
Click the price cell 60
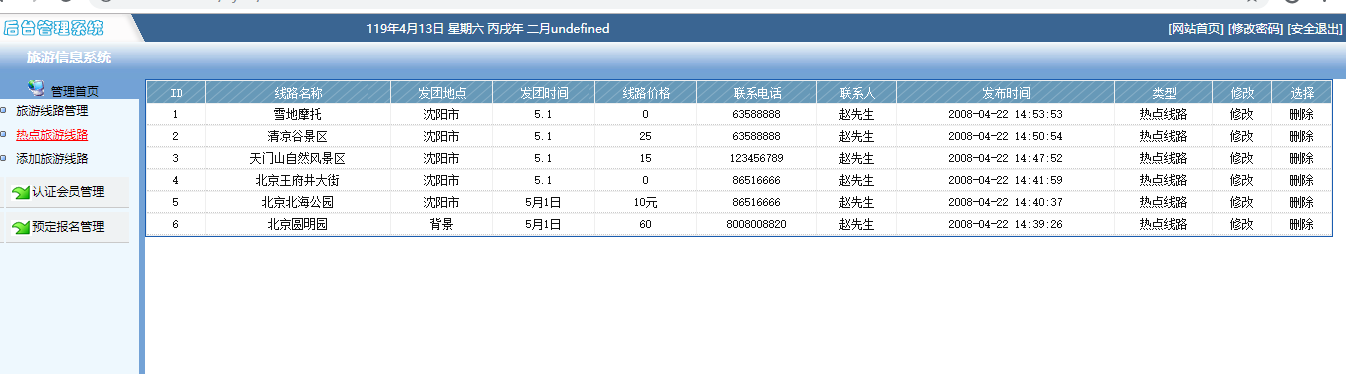point(645,224)
